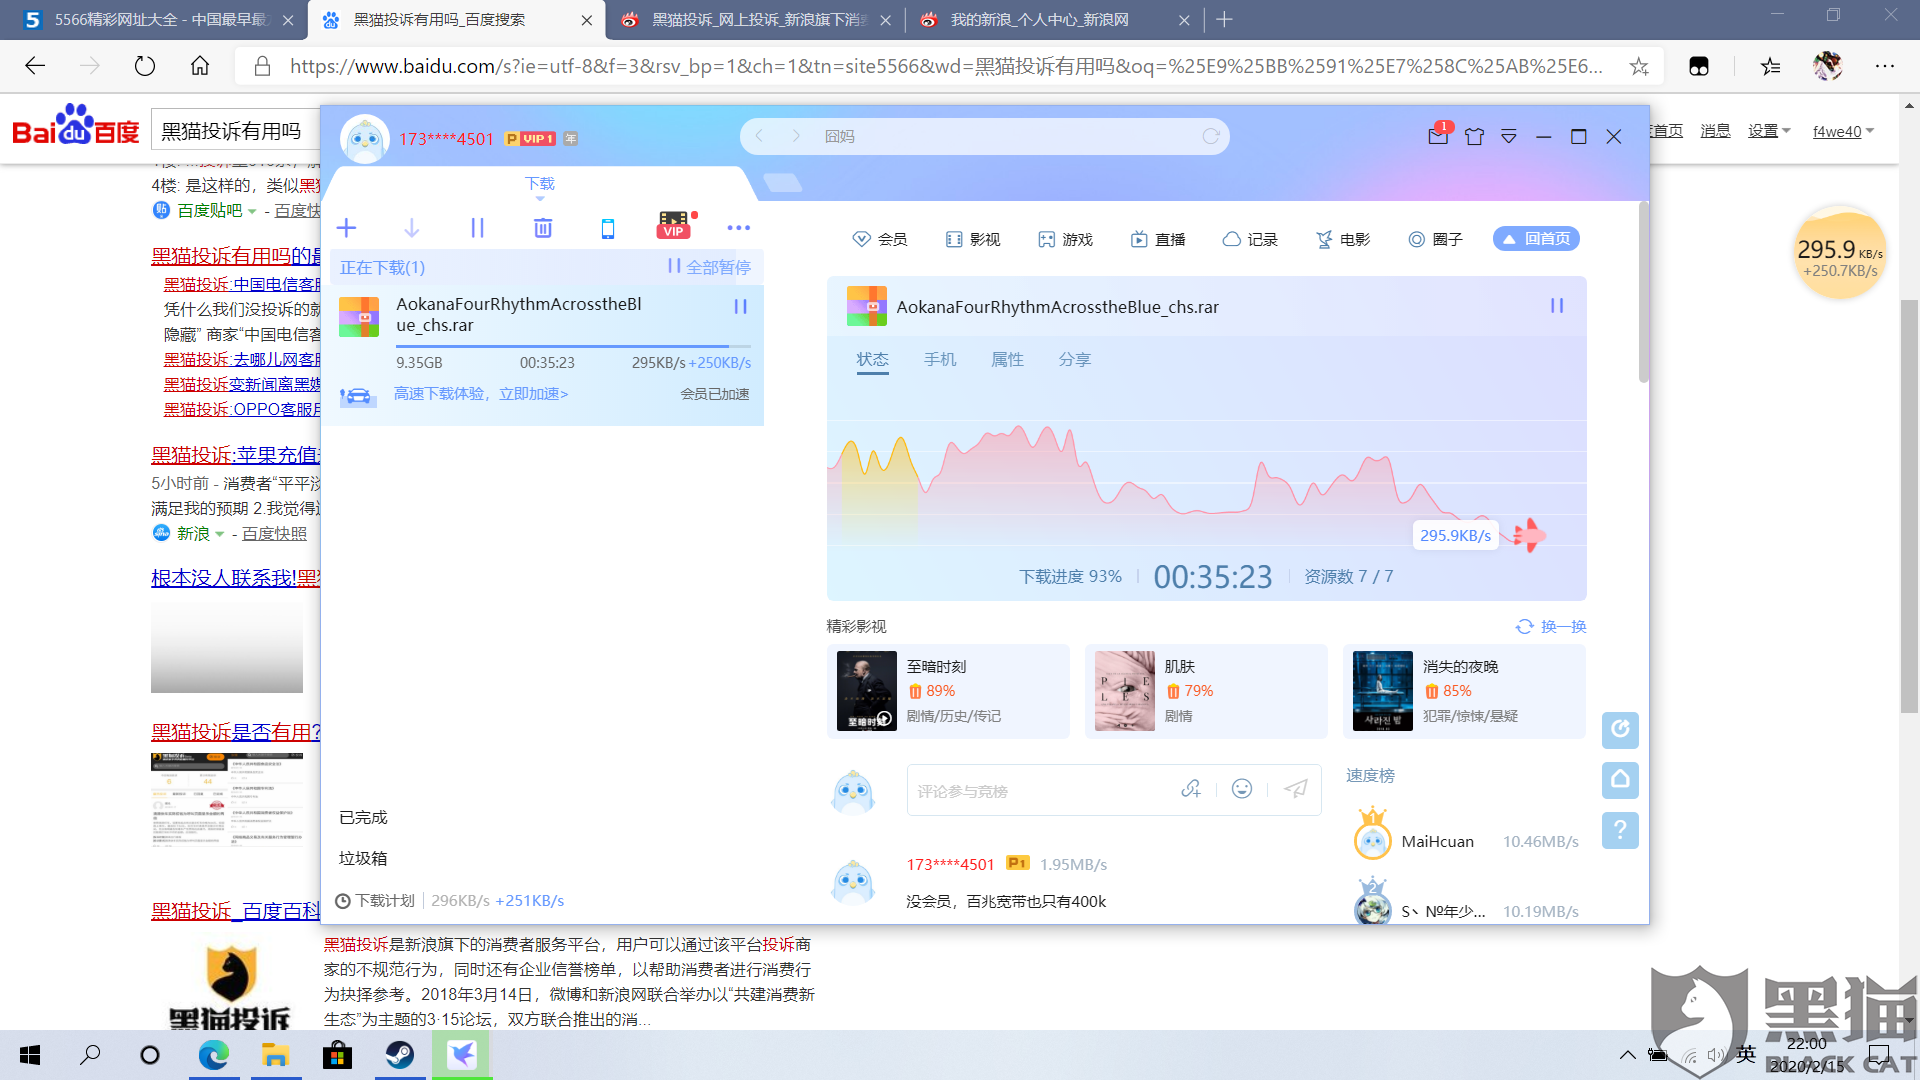Switch to the 属性 tab
This screenshot has width=1920, height=1080.
1006,360
